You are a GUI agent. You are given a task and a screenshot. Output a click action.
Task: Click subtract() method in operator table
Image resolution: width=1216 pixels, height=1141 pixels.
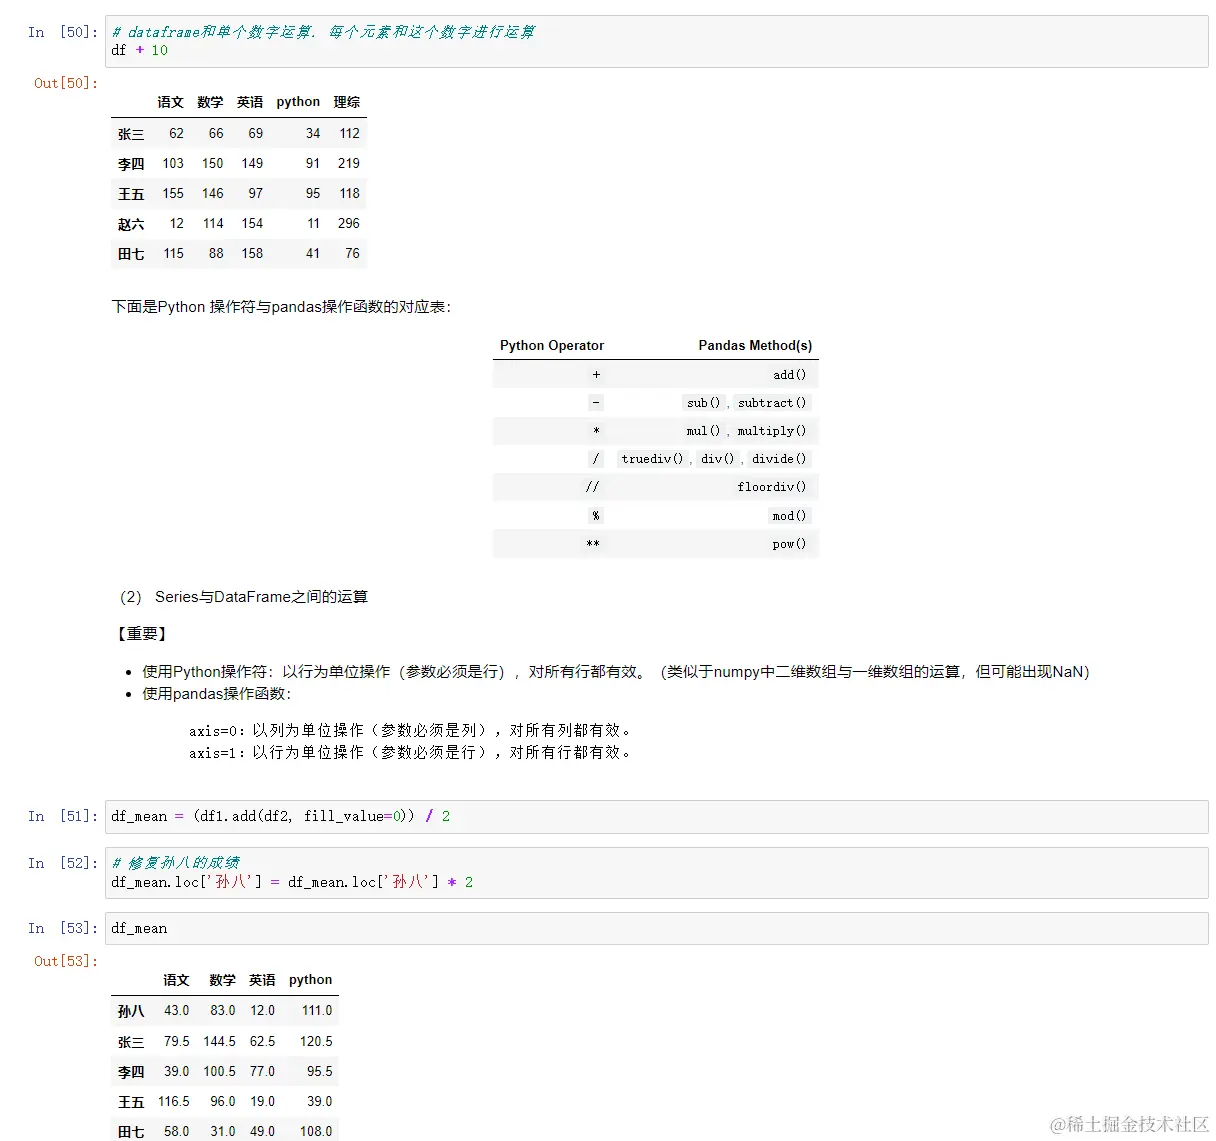(772, 403)
